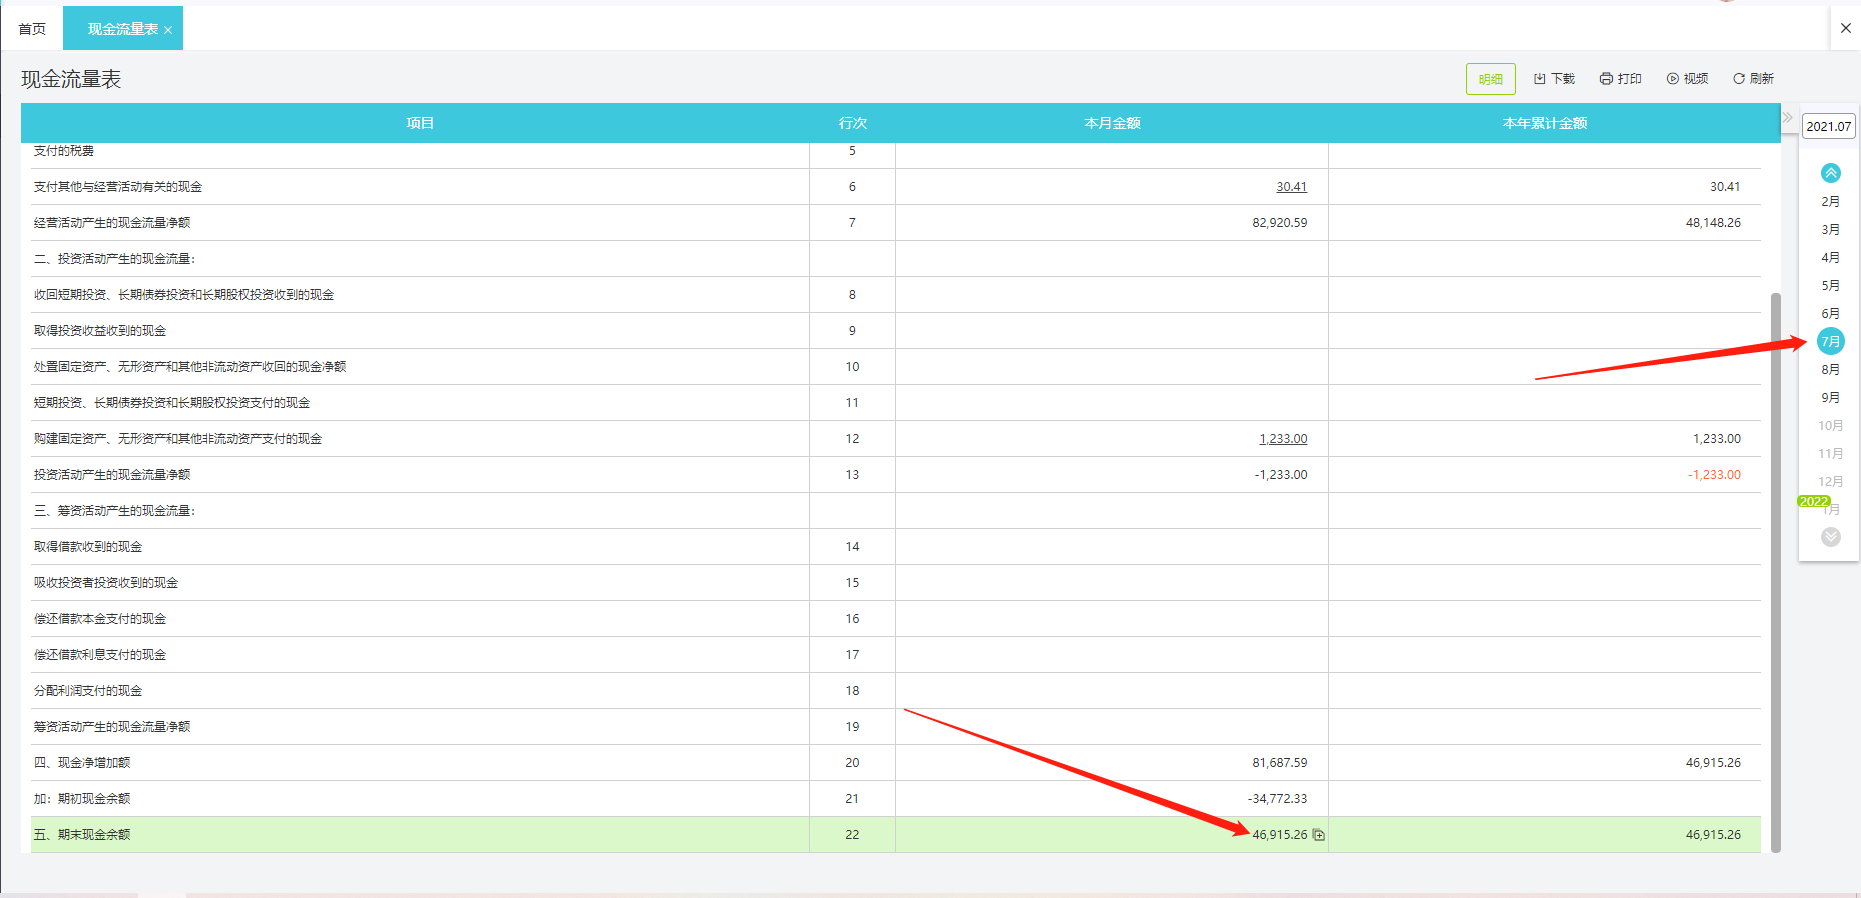Click the row 加：期初现金余额

coord(896,799)
